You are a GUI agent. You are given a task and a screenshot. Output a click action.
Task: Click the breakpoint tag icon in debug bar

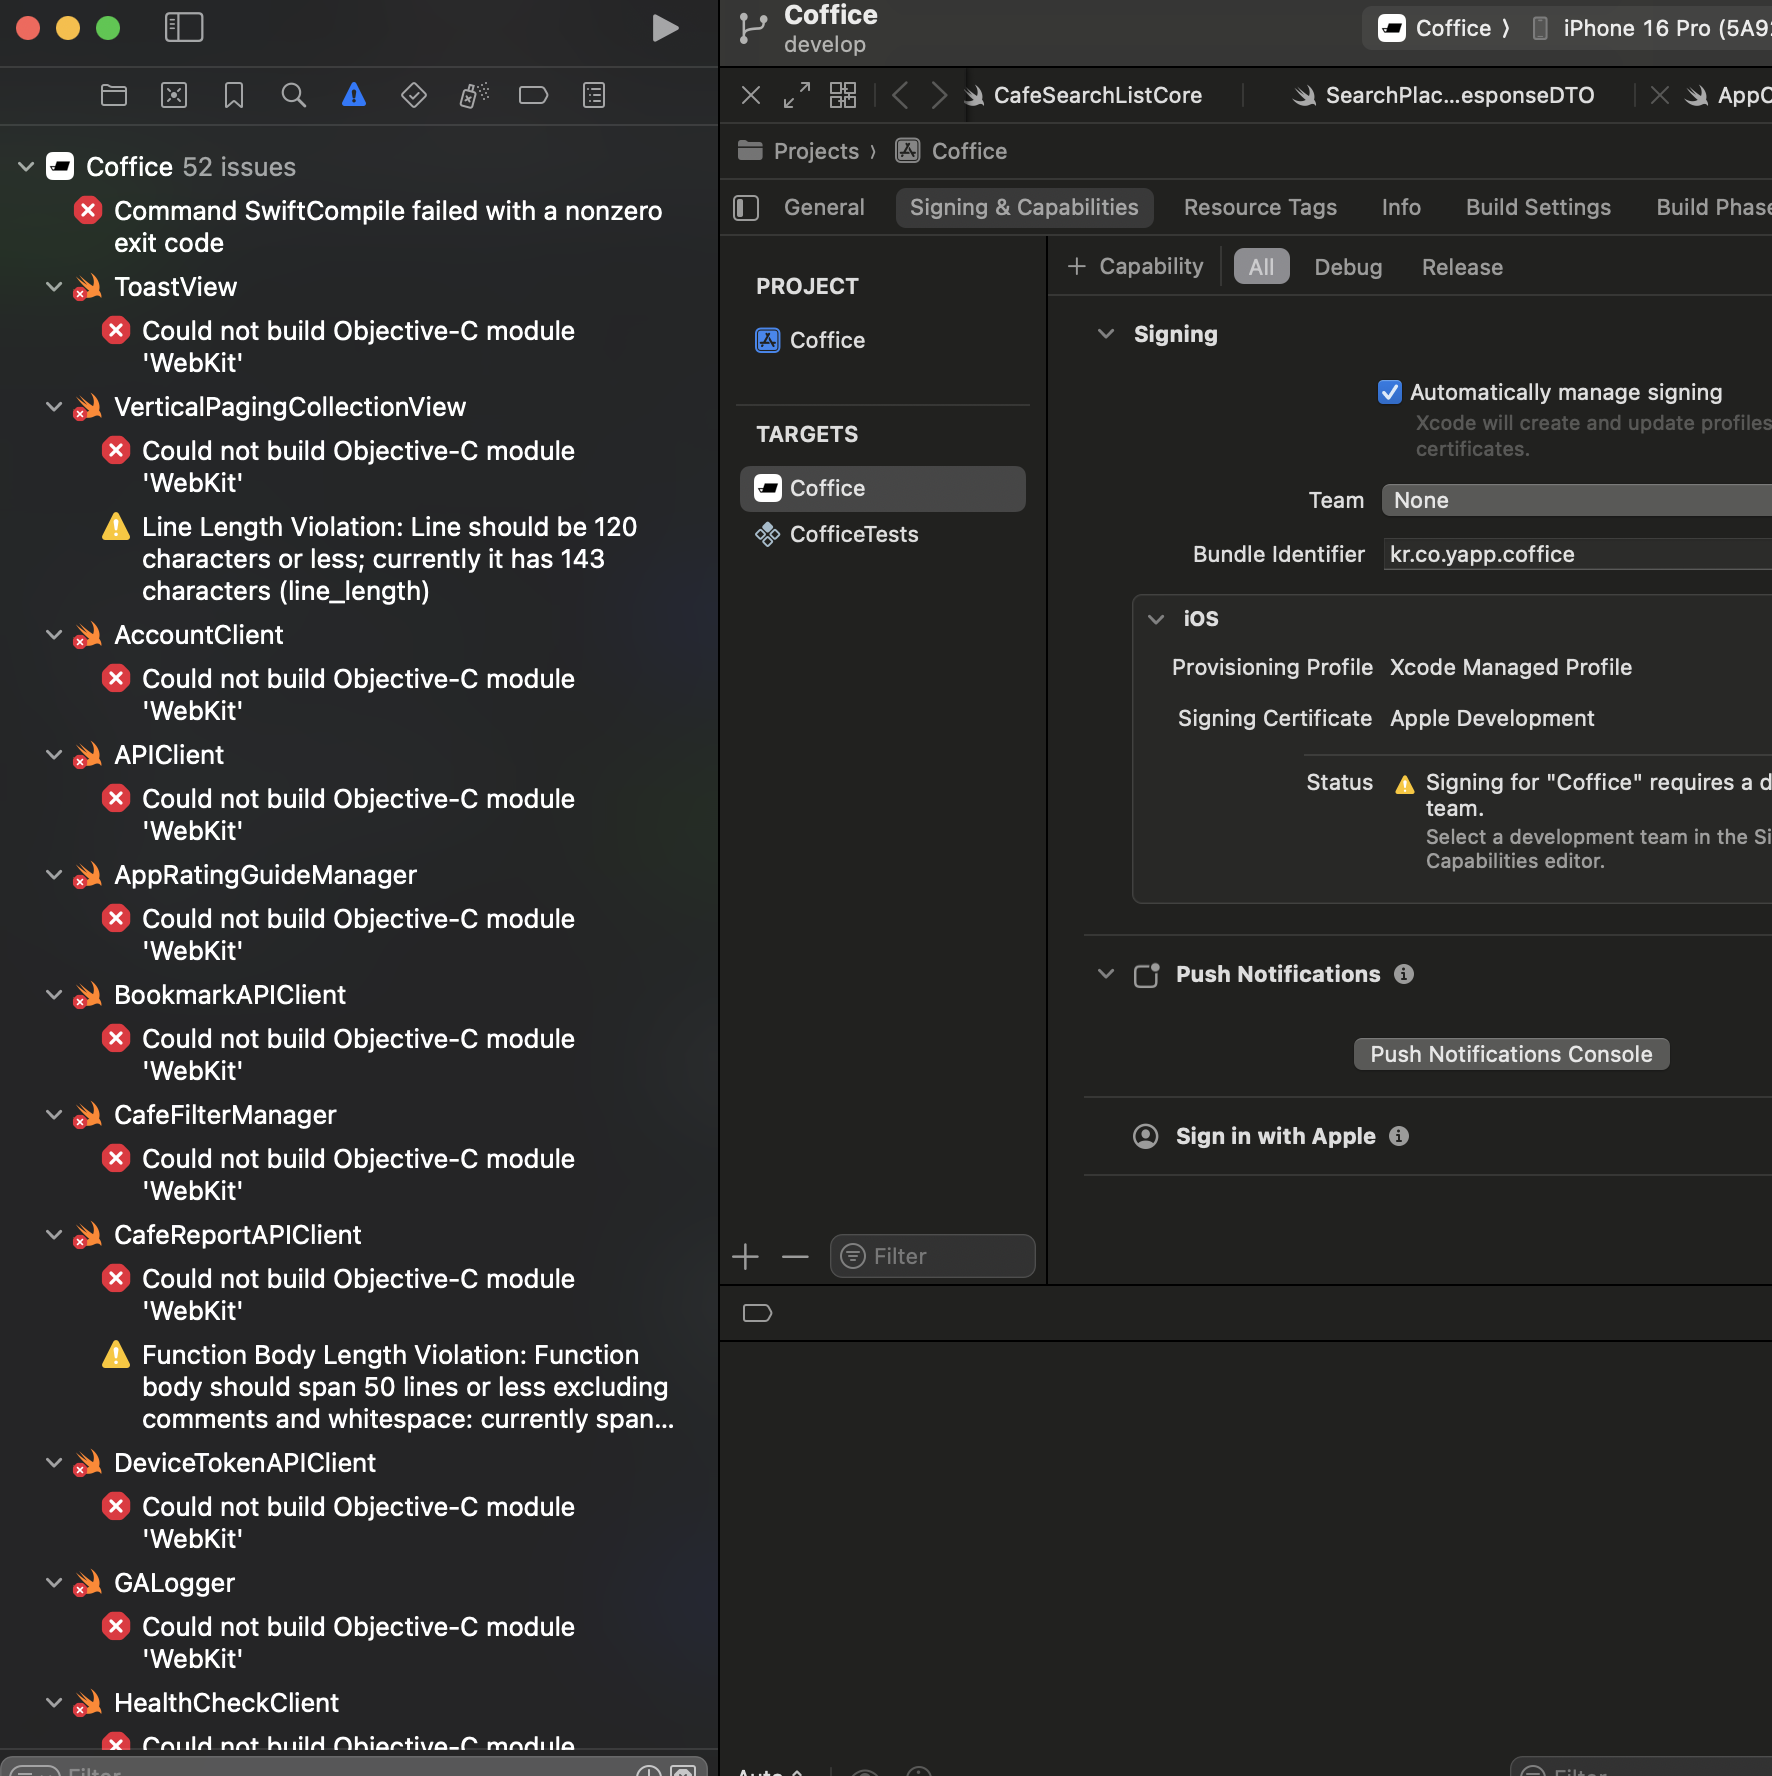[758, 1313]
